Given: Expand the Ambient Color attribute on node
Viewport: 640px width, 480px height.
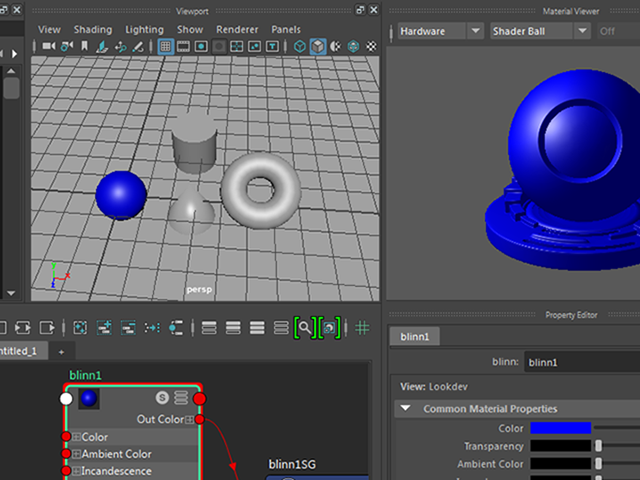Looking at the screenshot, I should coord(76,454).
